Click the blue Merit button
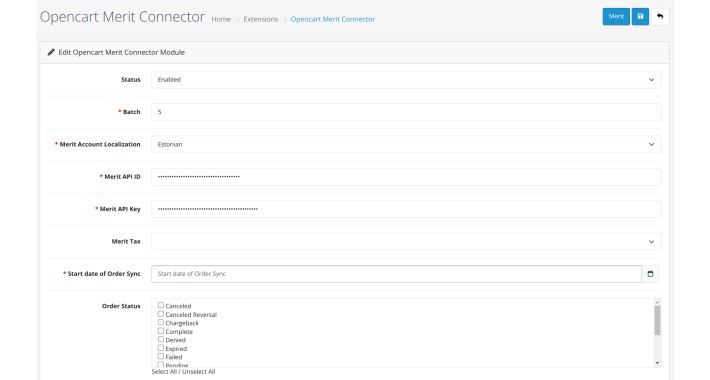The image size is (710, 380). pos(616,17)
